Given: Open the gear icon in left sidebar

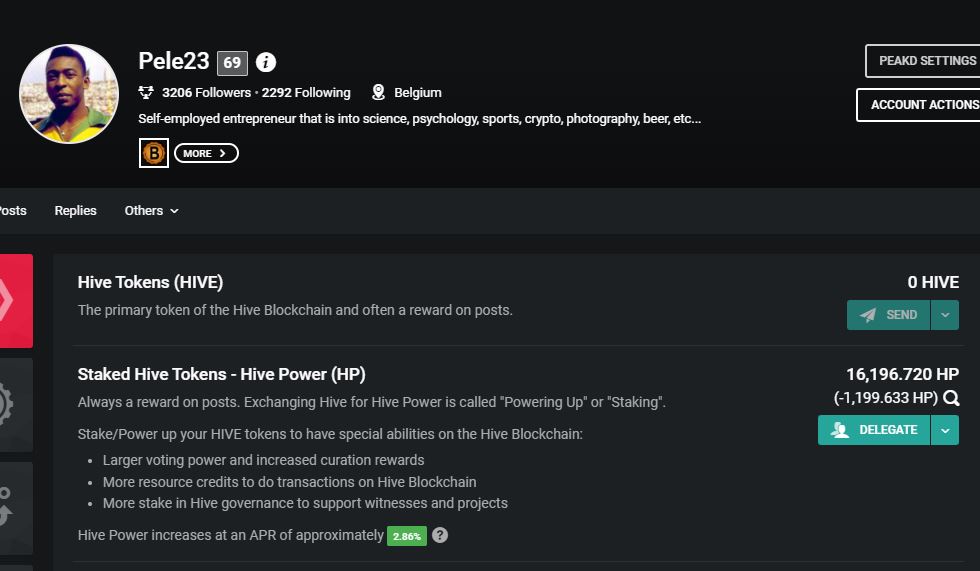Looking at the screenshot, I should (x=16, y=404).
